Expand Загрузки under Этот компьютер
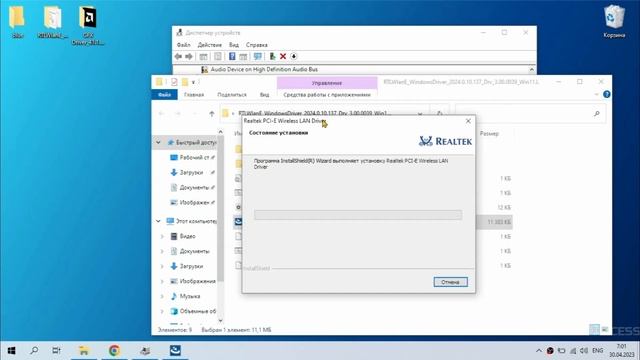Screen dimensions: 640x360 162,267
